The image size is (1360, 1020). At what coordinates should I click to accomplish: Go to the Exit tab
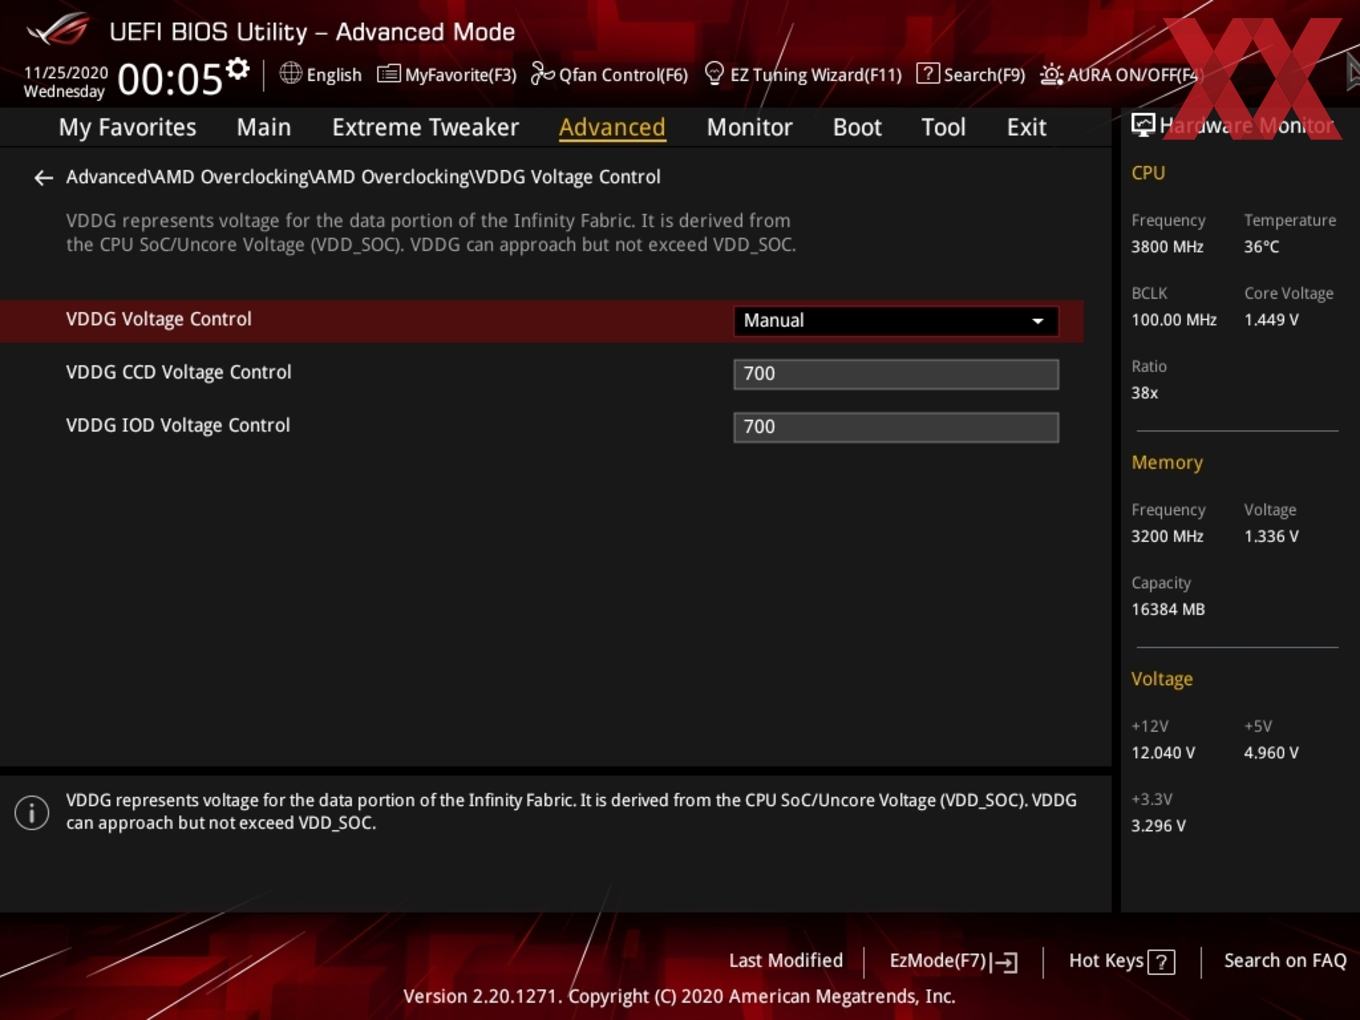coord(1026,127)
